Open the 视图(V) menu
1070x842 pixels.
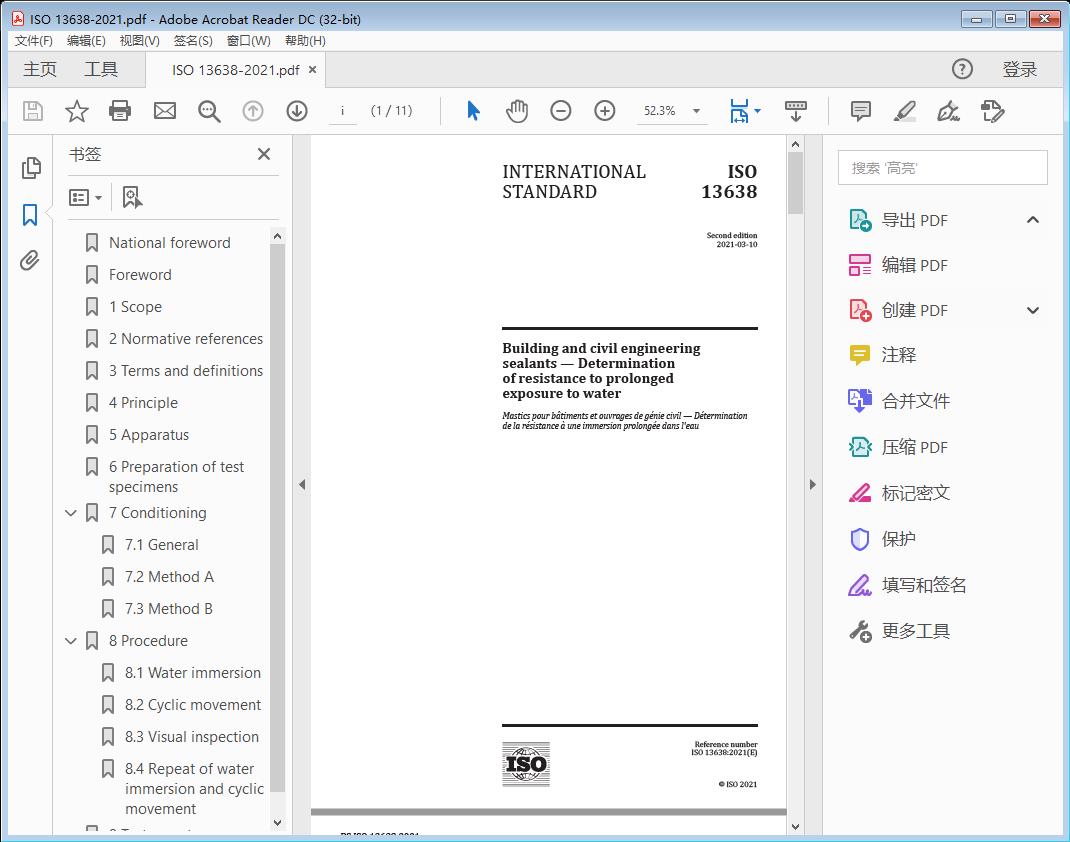[139, 40]
